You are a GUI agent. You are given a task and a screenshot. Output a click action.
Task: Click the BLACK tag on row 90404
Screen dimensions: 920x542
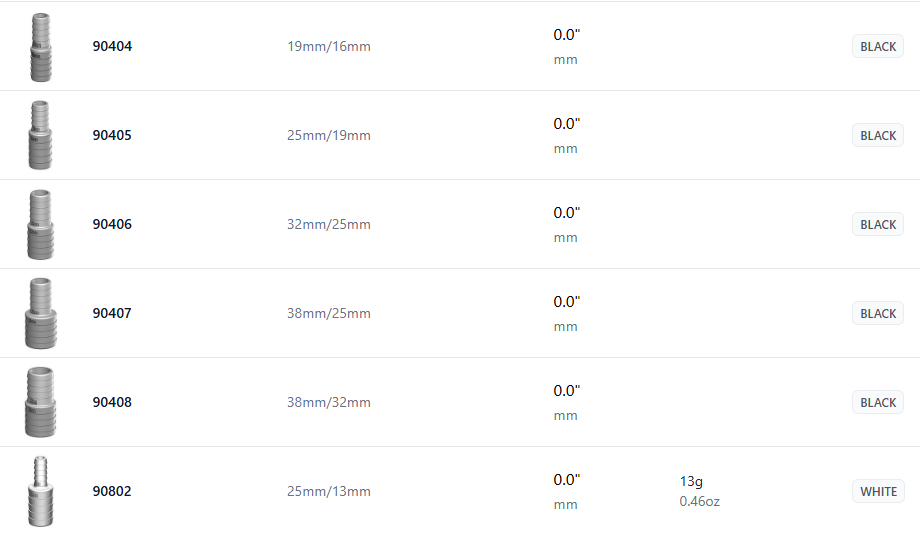[878, 46]
